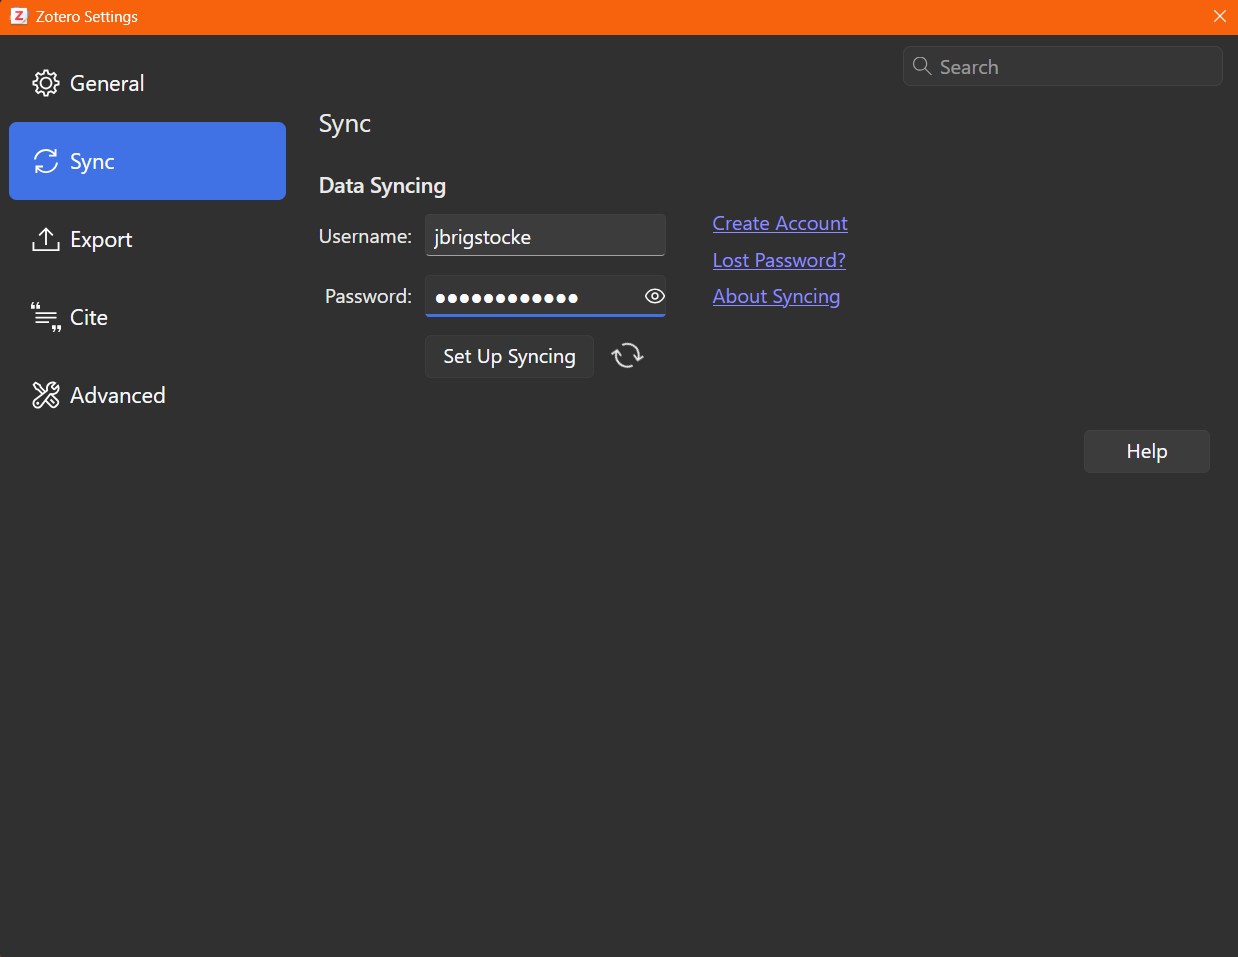Reveal password with the eye icon
The height and width of the screenshot is (957, 1238).
(x=655, y=296)
